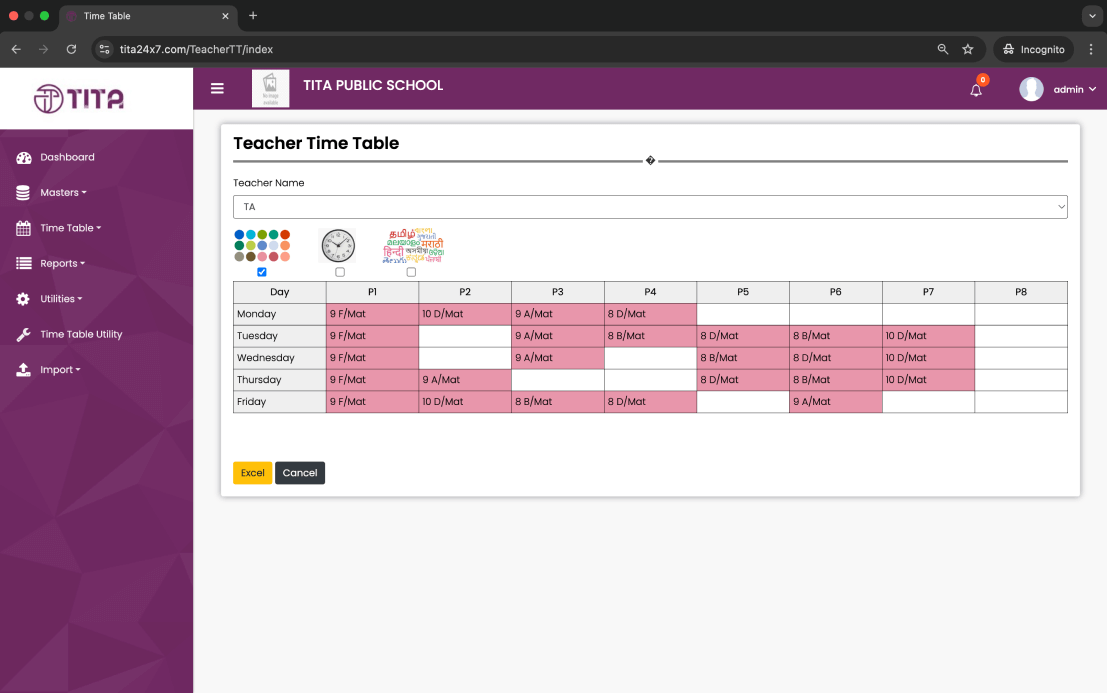Click the site information icon in the address bar
Image resolution: width=1107 pixels, height=693 pixels.
coord(104,49)
